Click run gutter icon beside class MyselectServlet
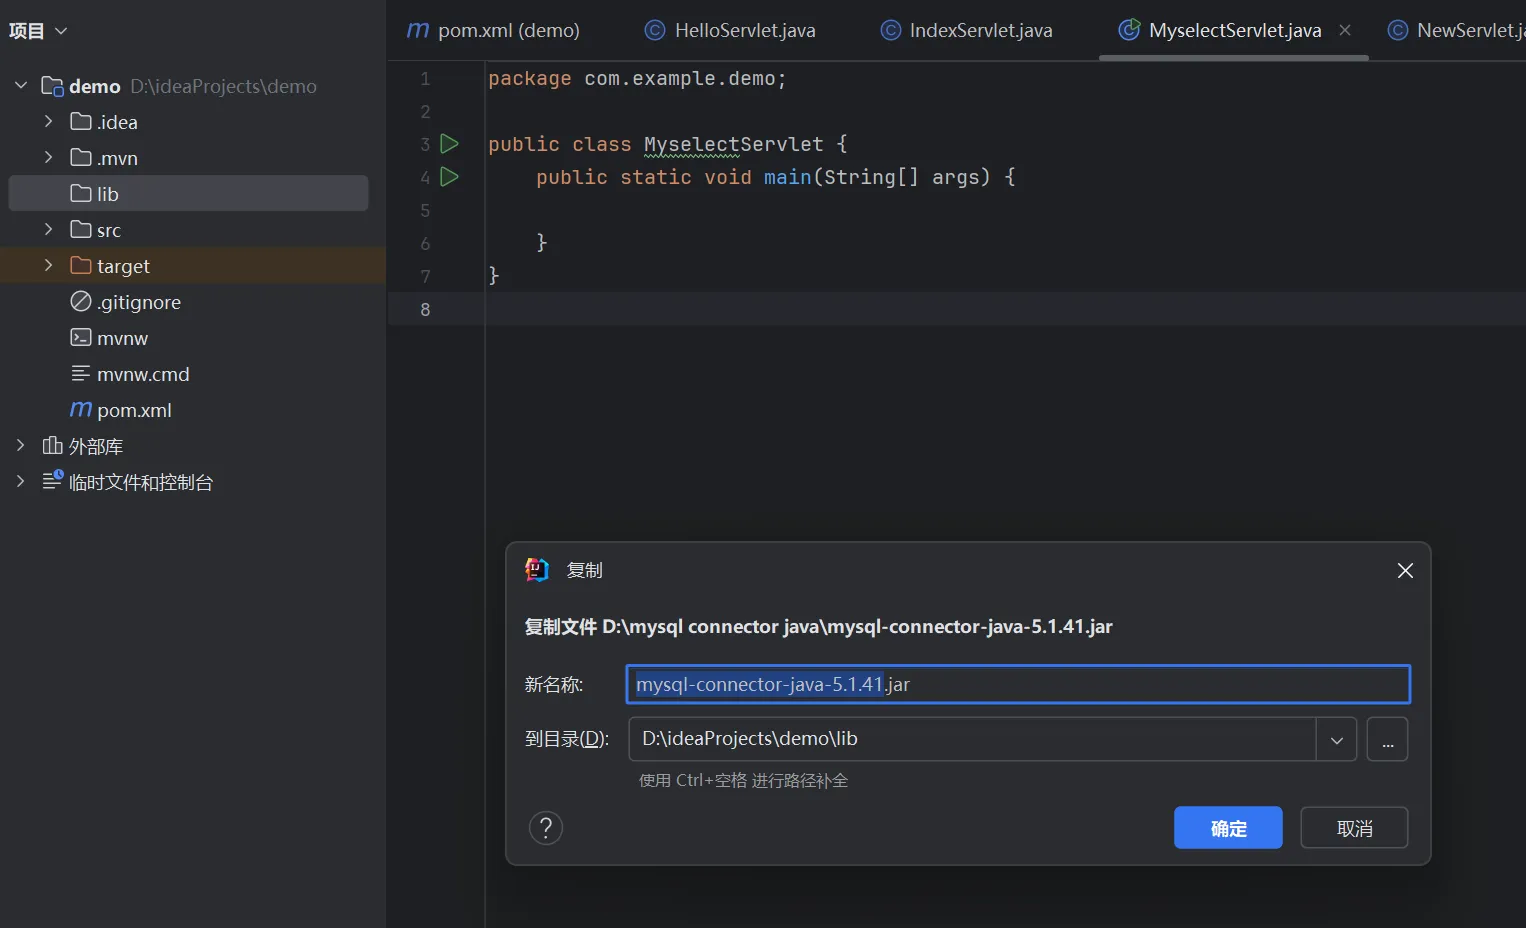Screen dimensions: 1526x928 pyautogui.click(x=449, y=144)
